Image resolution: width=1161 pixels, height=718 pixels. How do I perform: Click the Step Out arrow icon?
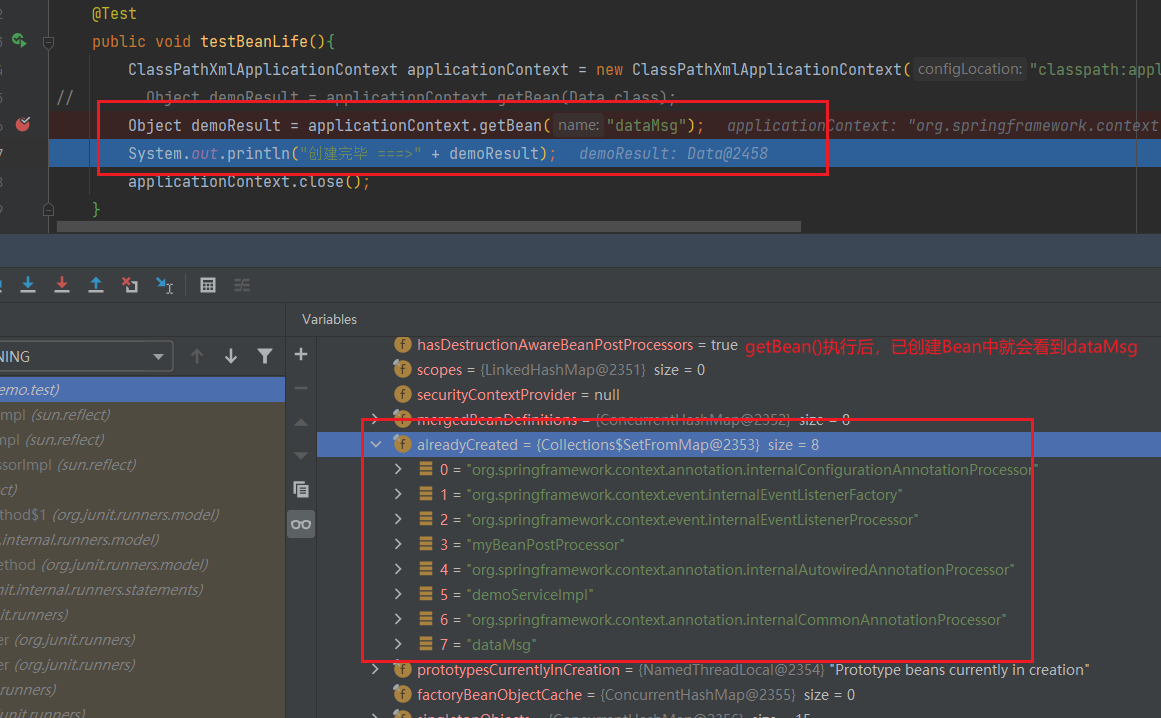click(96, 285)
